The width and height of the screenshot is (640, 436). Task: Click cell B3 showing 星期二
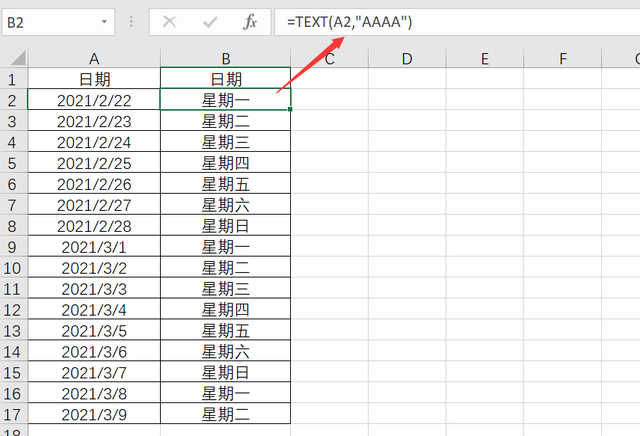226,120
